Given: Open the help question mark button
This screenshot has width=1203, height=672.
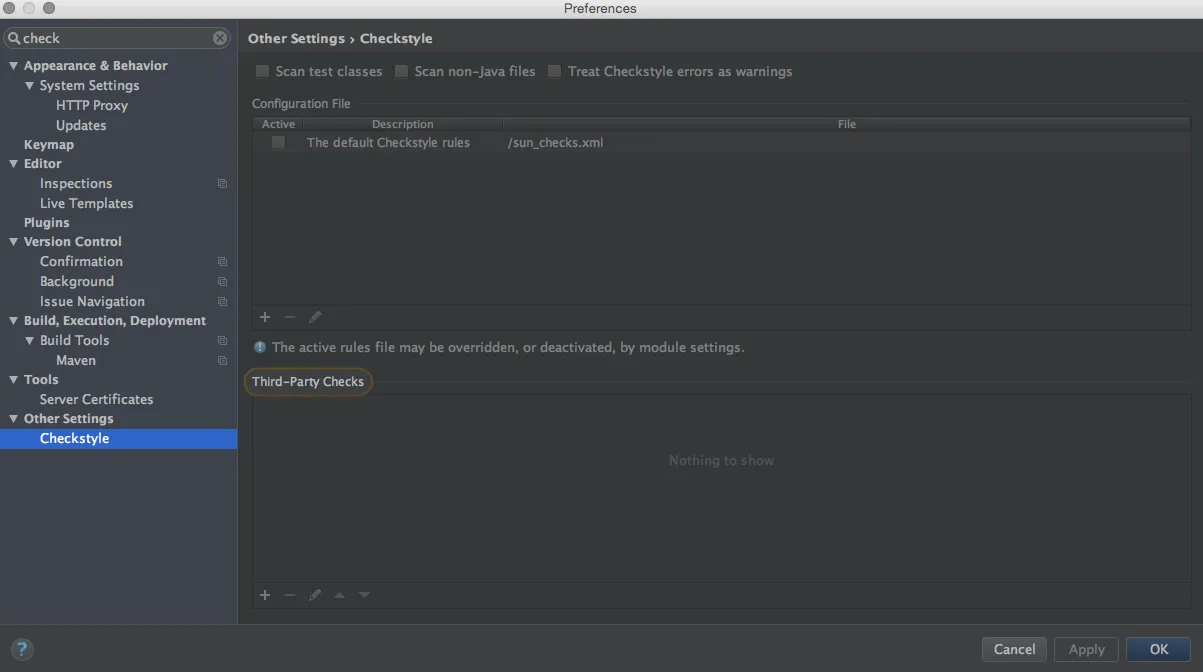Looking at the screenshot, I should coord(22,649).
